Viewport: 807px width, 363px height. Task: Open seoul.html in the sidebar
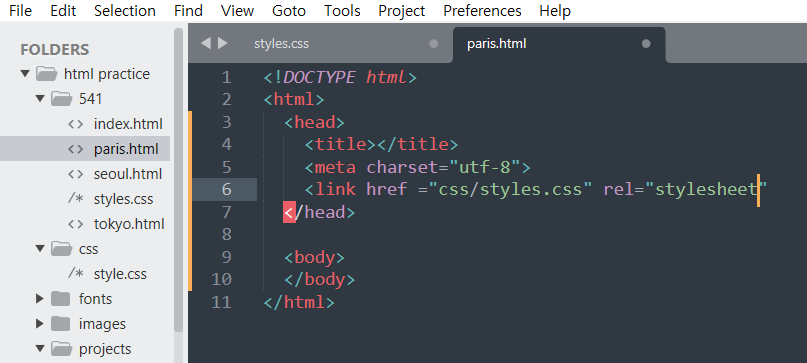coord(128,174)
